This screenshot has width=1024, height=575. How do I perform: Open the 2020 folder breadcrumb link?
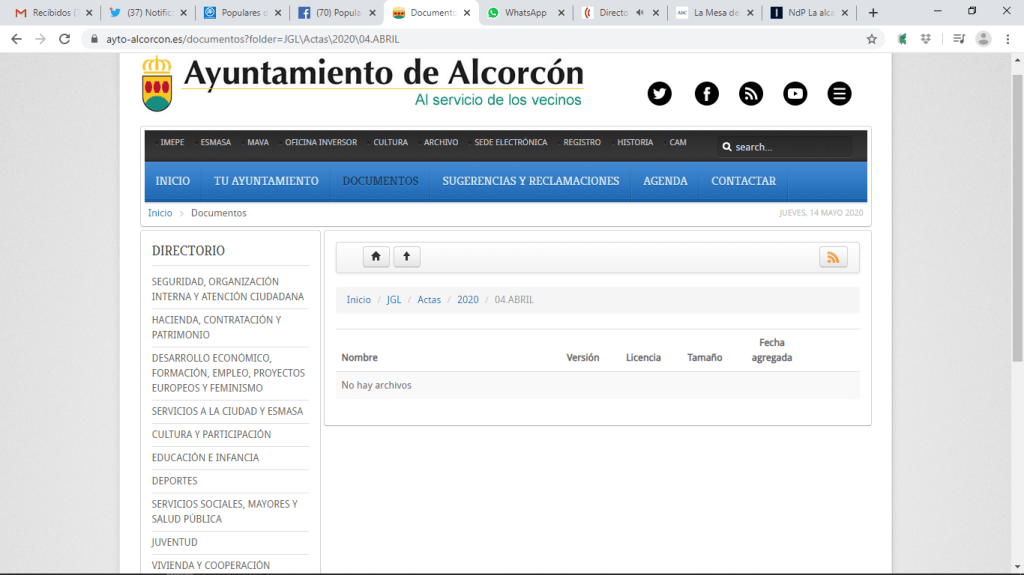pyautogui.click(x=467, y=300)
